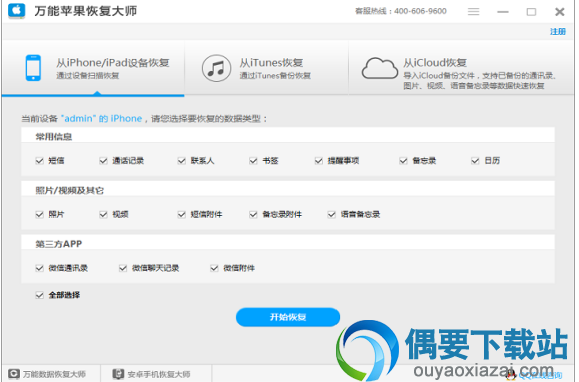Click the app logo icon in title bar
579x382 pixels.
[17, 10]
